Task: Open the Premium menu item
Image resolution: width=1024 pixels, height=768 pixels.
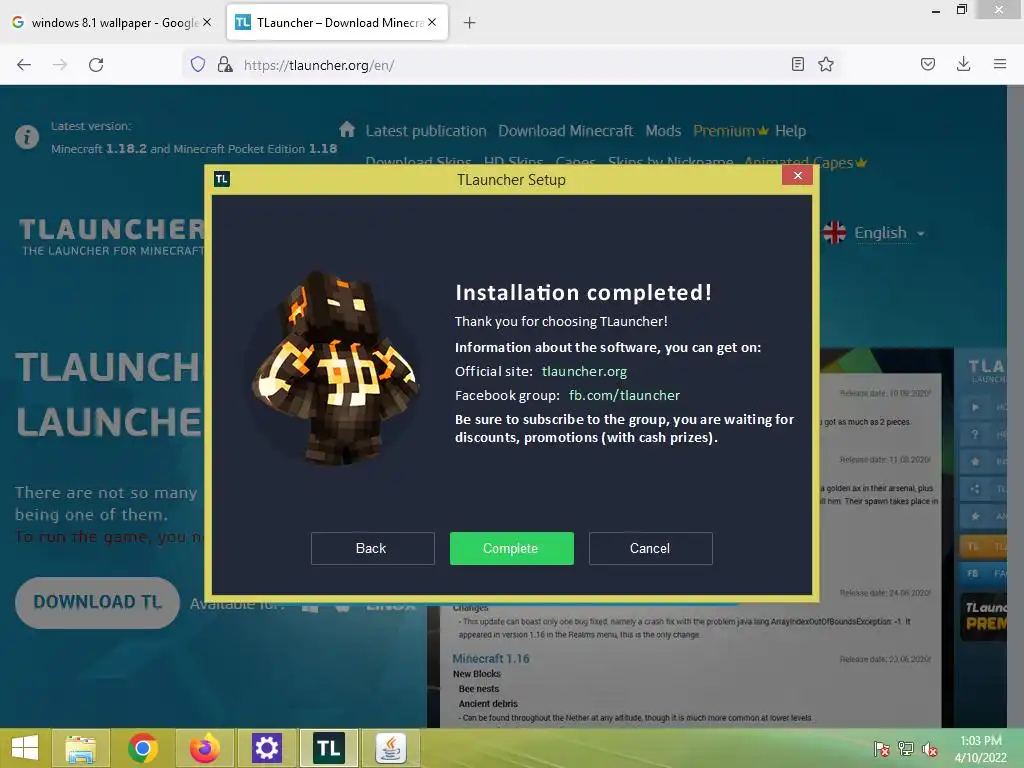Action: click(730, 131)
